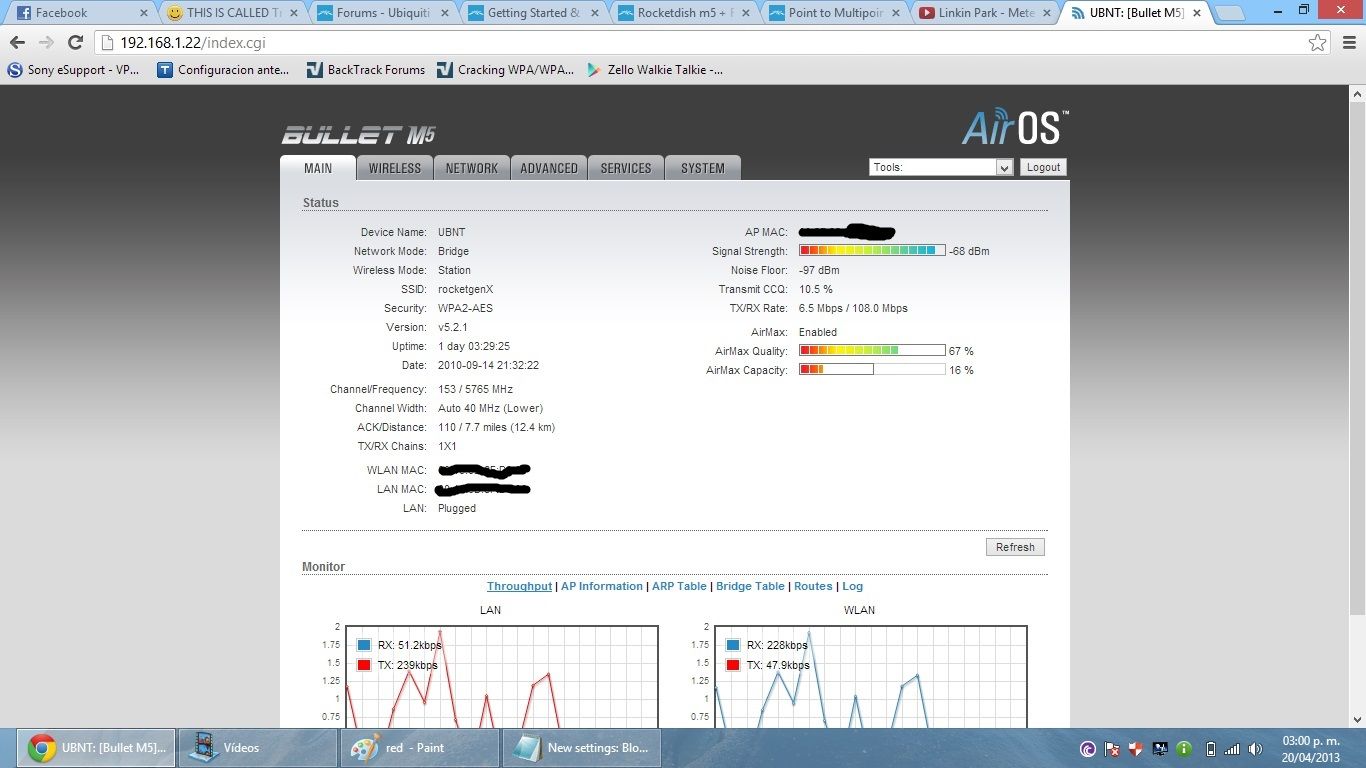Click inside the browser address bar
Screen dimensions: 1366x768
(x=400, y=42)
